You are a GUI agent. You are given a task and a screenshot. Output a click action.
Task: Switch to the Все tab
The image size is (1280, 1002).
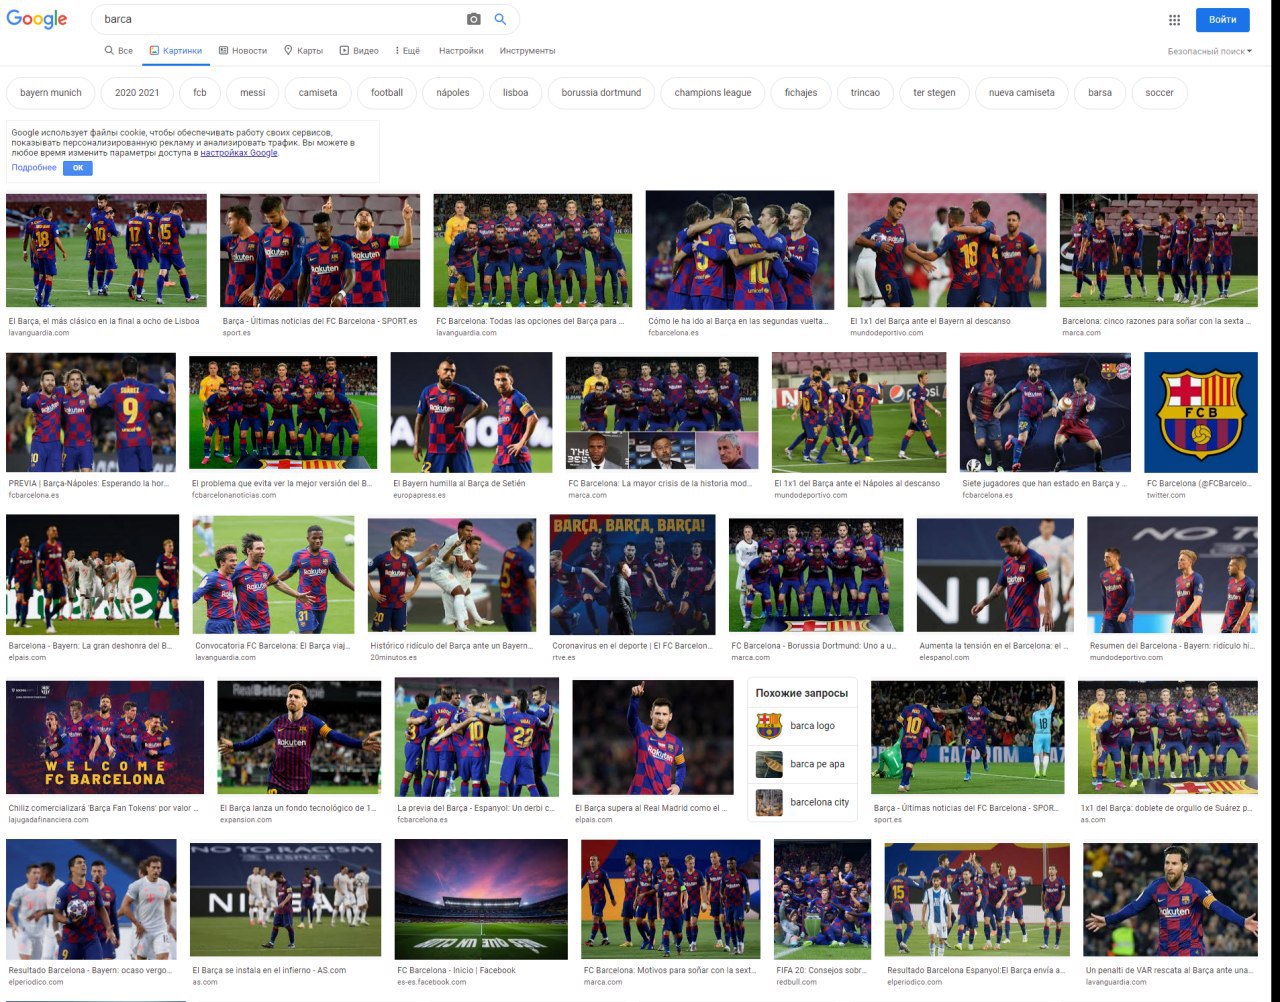118,50
